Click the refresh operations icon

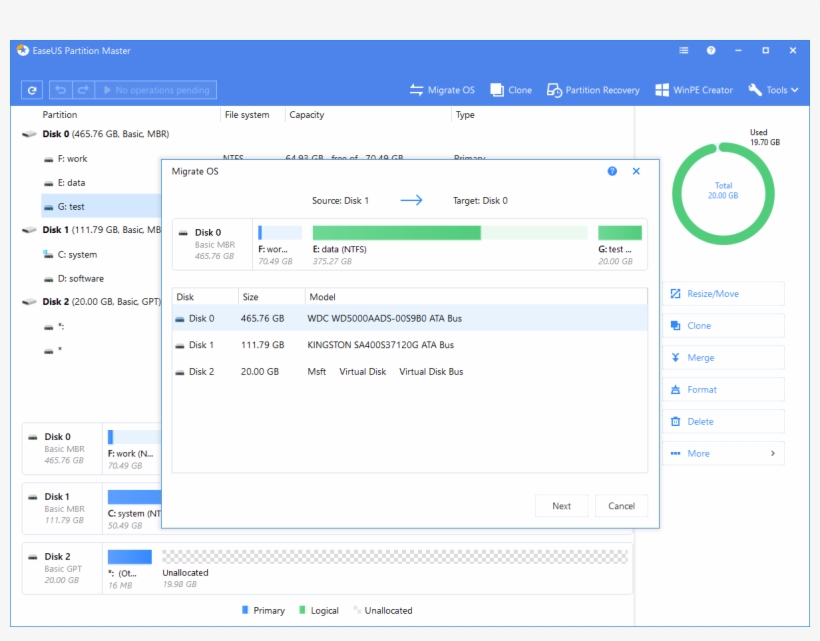click(33, 89)
